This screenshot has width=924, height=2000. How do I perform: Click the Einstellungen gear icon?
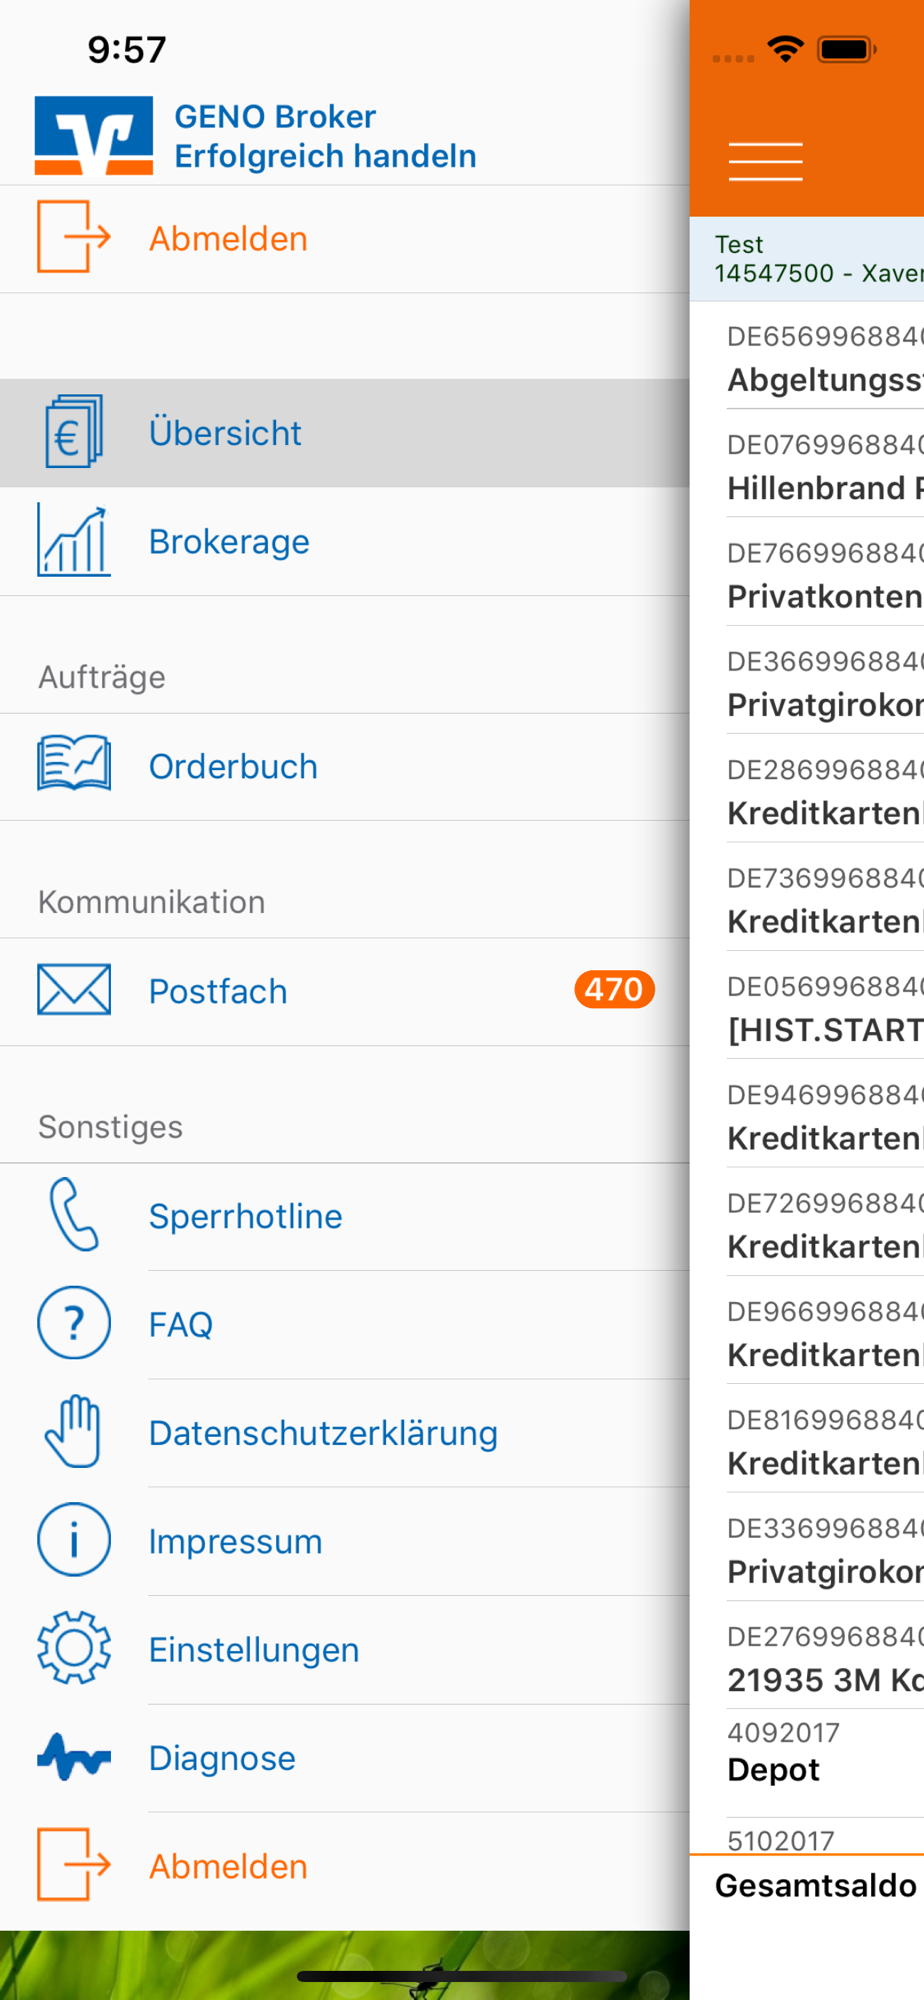[73, 1648]
